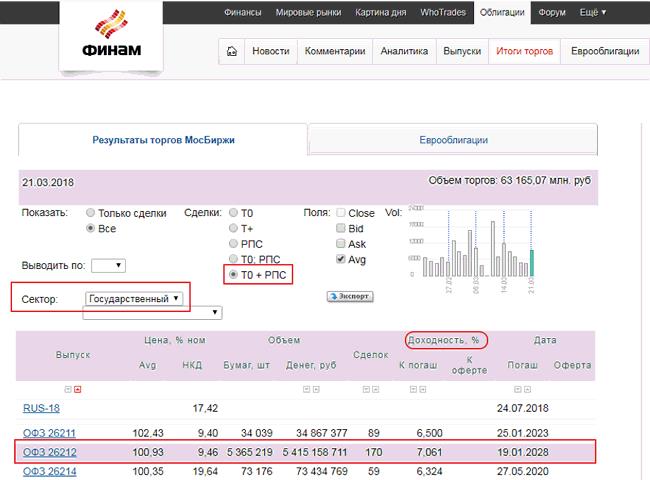Choose the T0 + РПС radio button
Screen dimensions: 650x480
(x=233, y=274)
